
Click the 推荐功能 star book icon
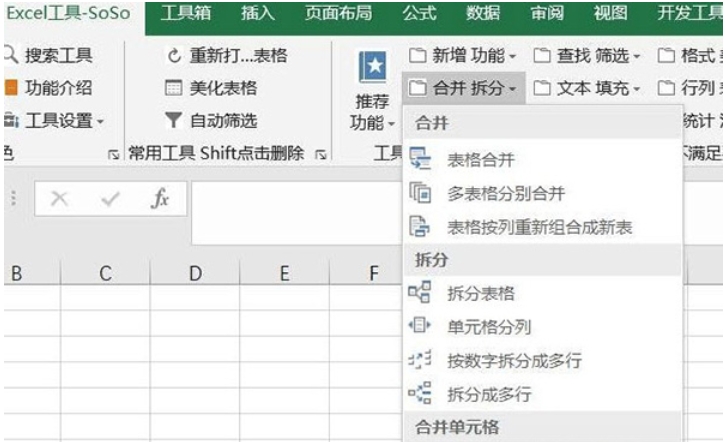(x=372, y=68)
